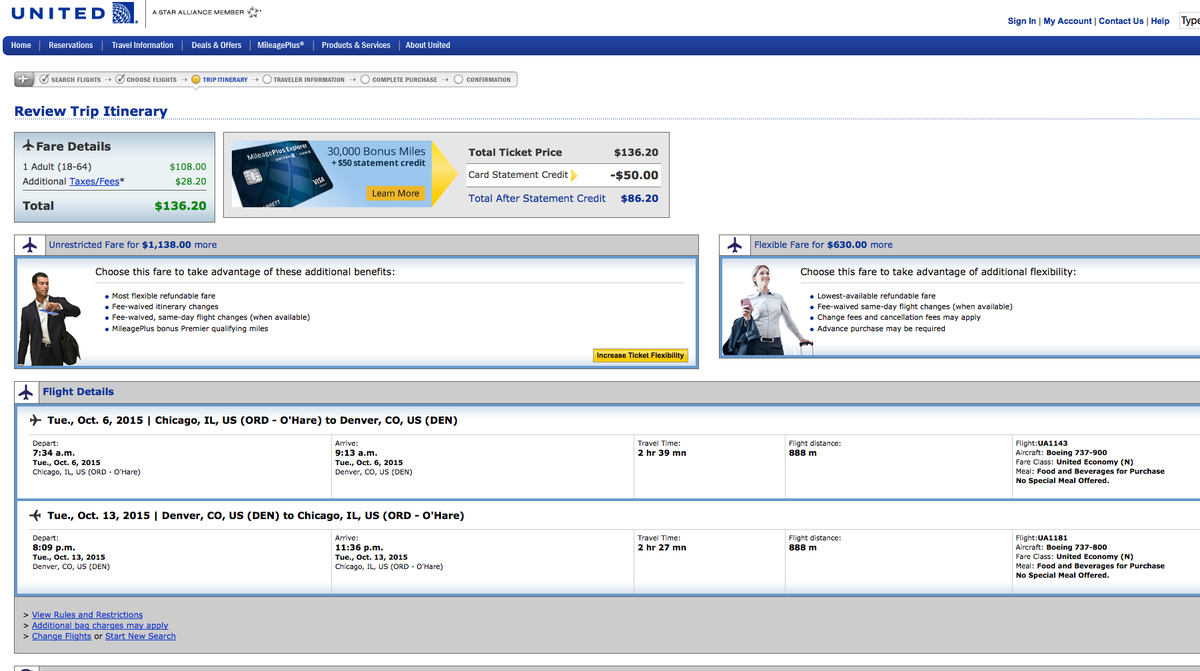Open the Reservations menu

pos(71,45)
